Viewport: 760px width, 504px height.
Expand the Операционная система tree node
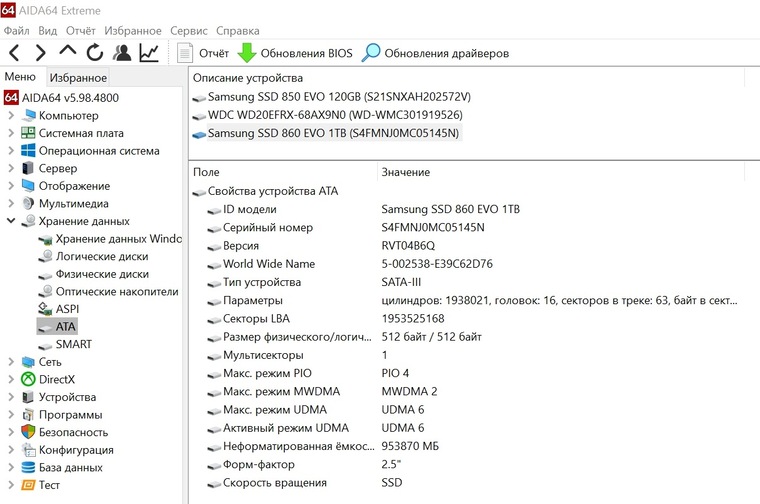point(11,151)
